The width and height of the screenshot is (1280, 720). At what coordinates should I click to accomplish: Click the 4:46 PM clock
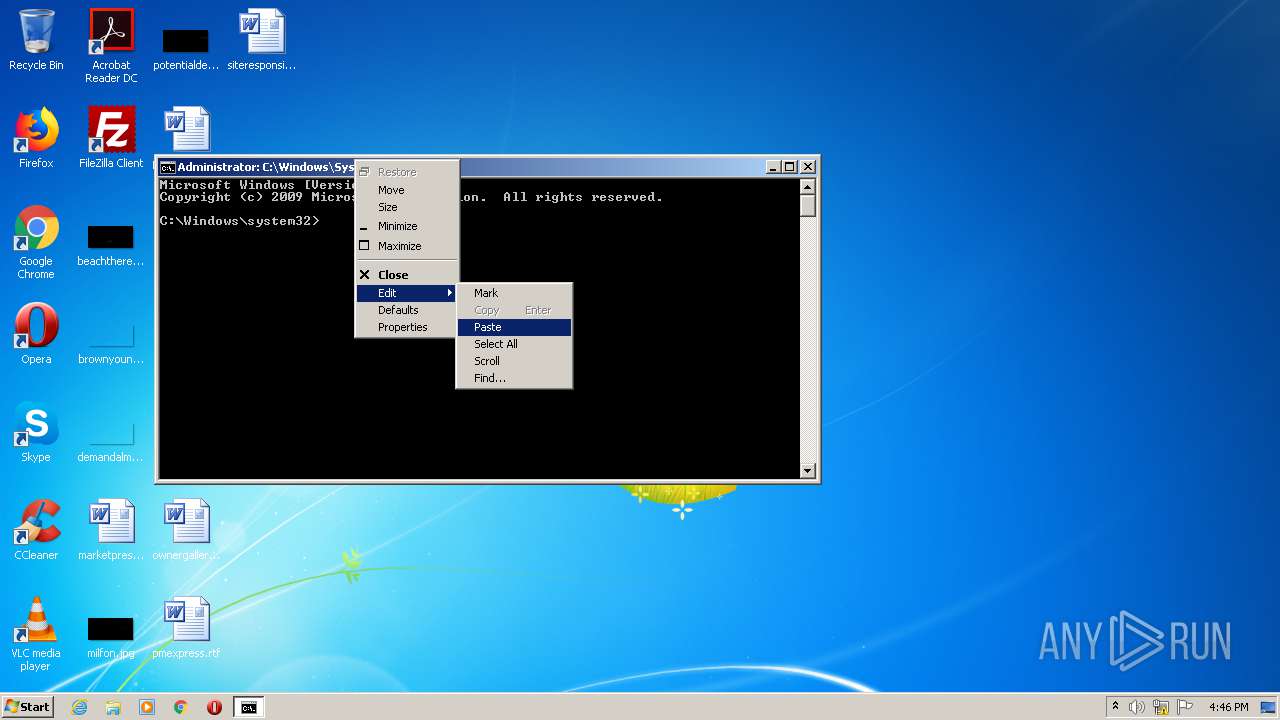click(1228, 707)
